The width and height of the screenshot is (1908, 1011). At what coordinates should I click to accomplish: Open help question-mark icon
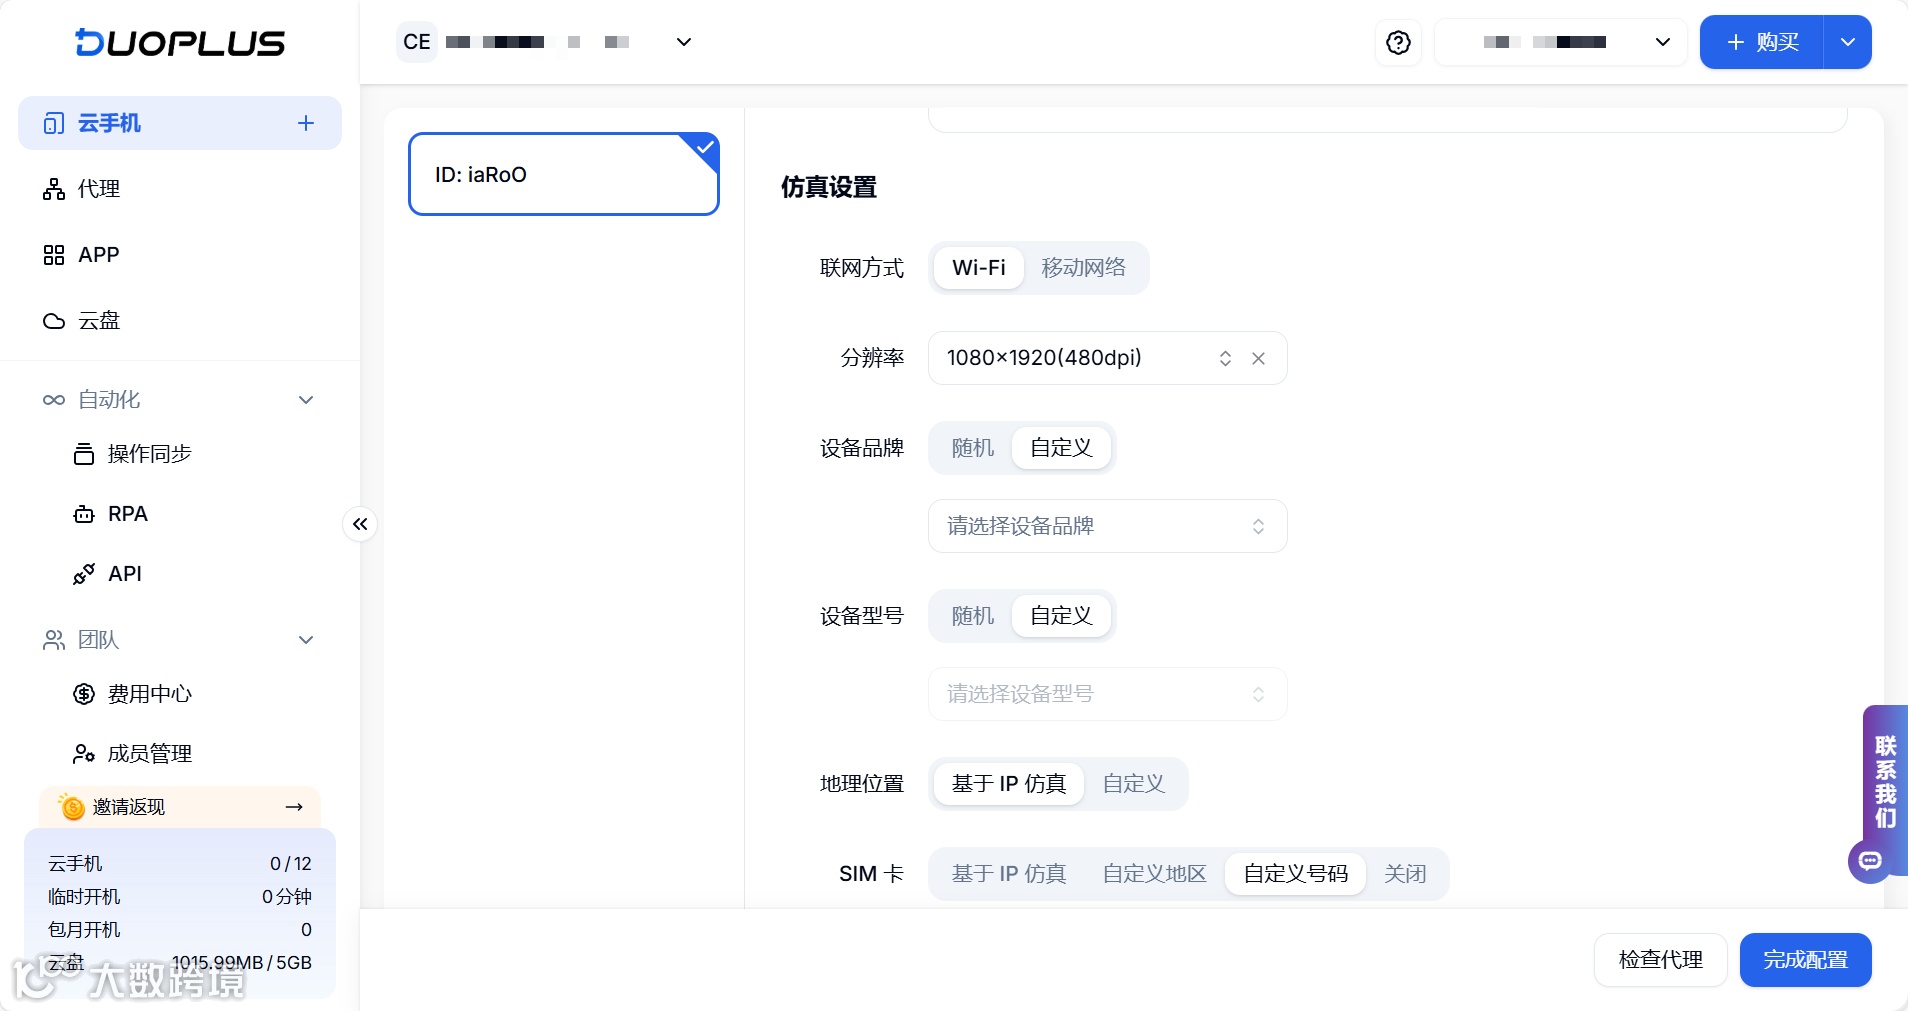coord(1398,42)
